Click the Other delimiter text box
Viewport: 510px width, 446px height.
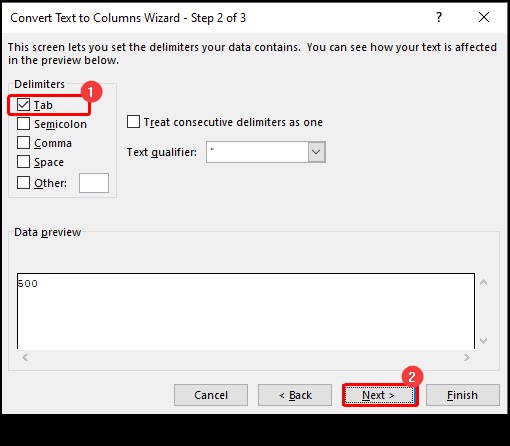(94, 183)
